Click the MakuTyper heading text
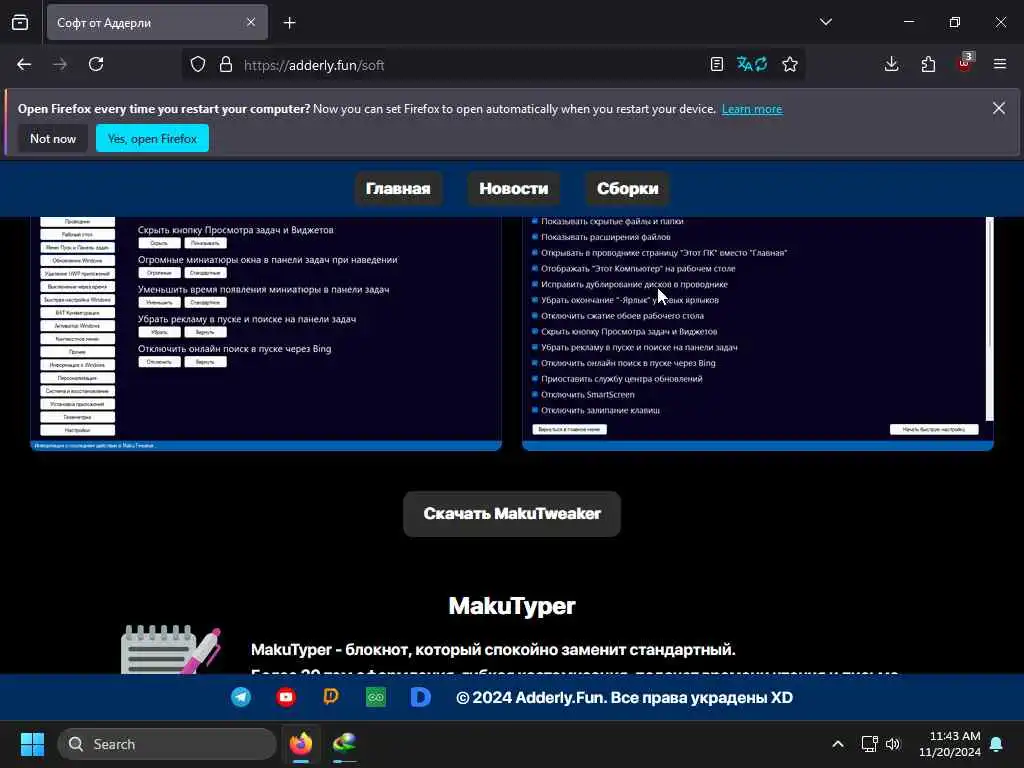The image size is (1024, 768). [512, 605]
